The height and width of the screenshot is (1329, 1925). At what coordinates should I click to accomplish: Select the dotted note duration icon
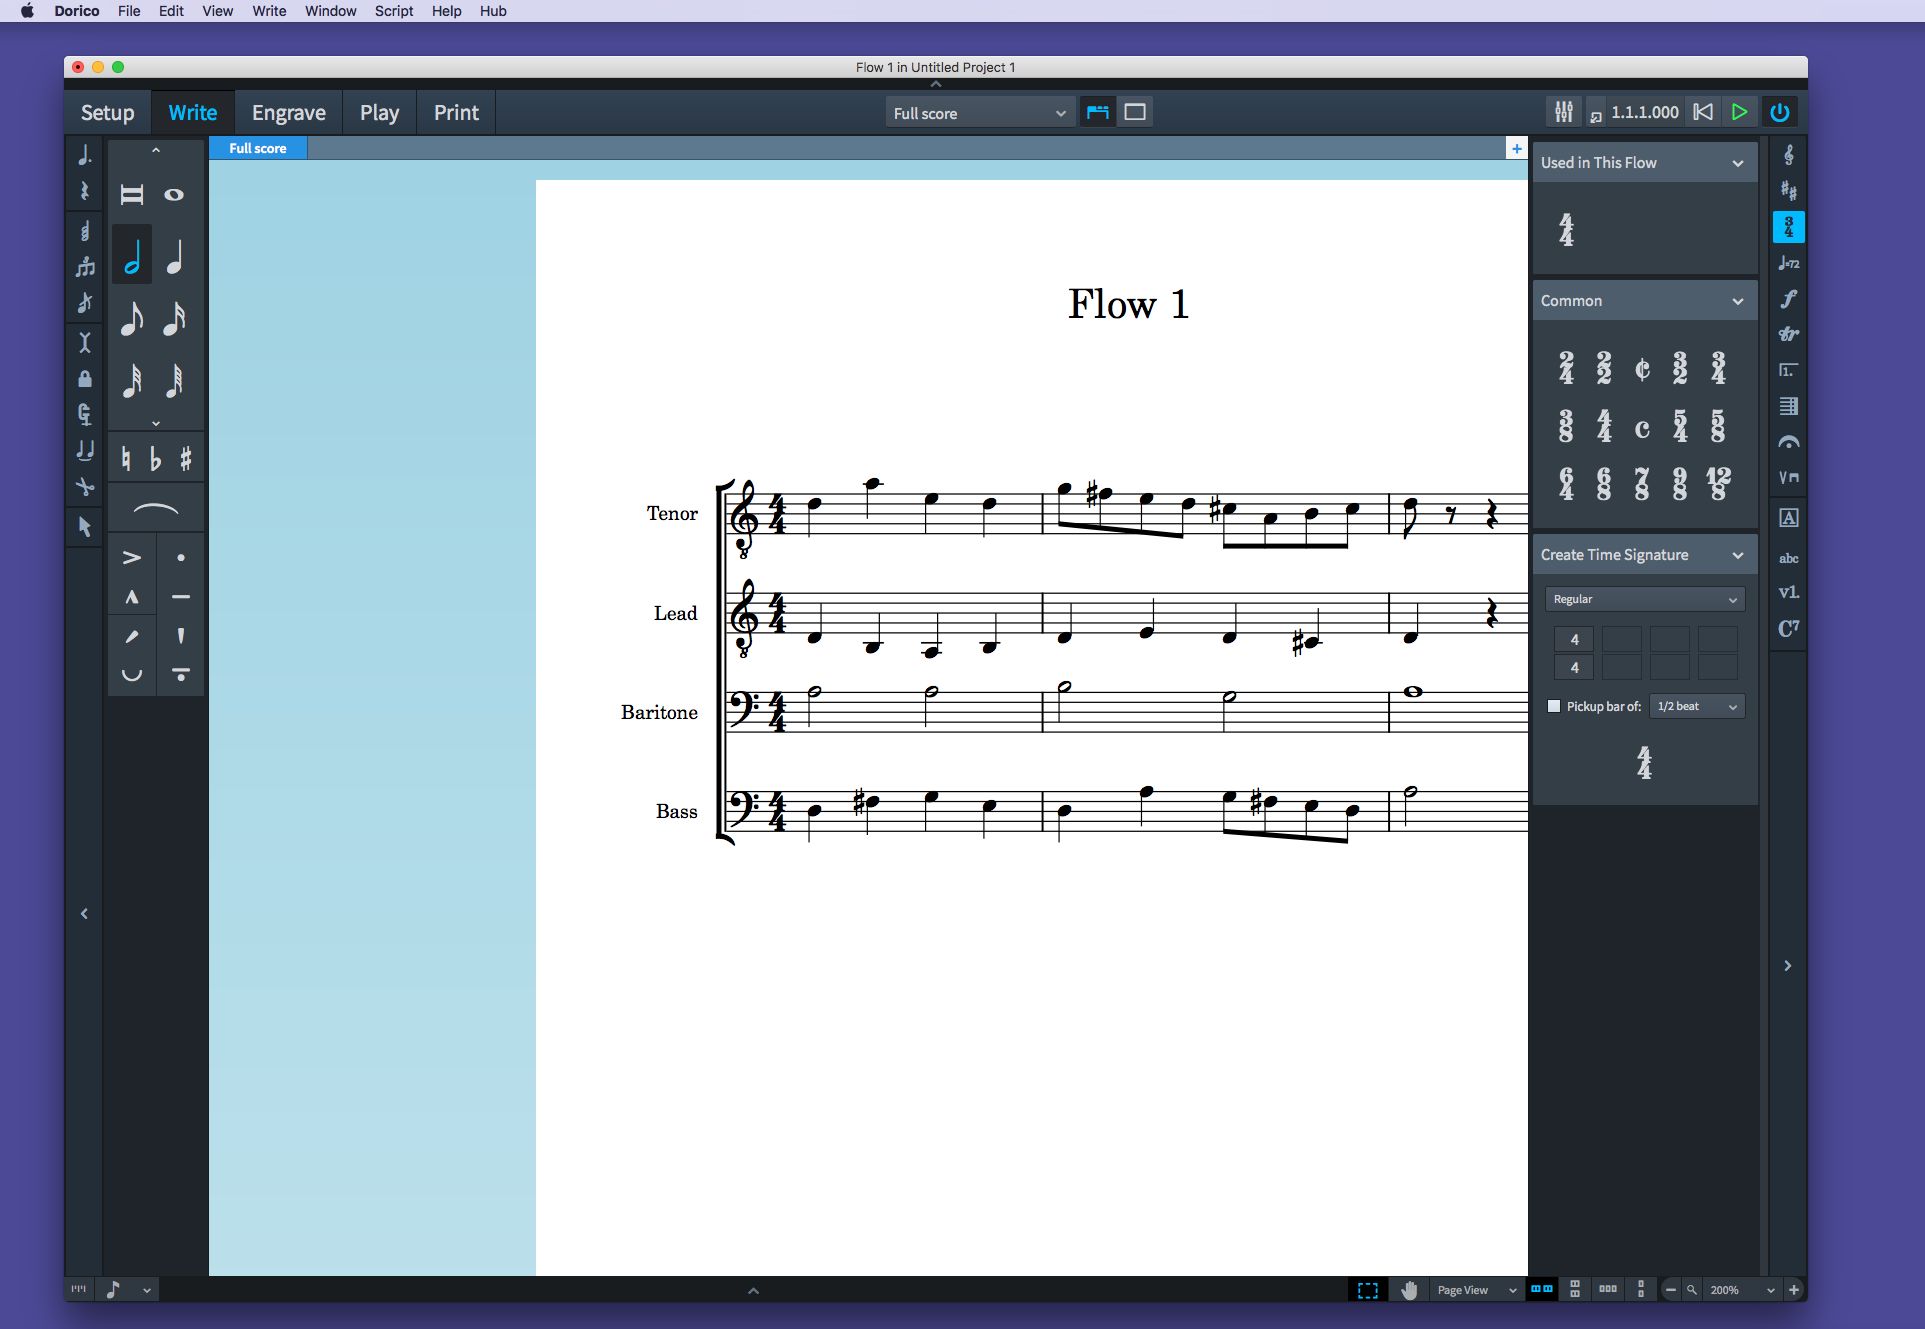(83, 156)
